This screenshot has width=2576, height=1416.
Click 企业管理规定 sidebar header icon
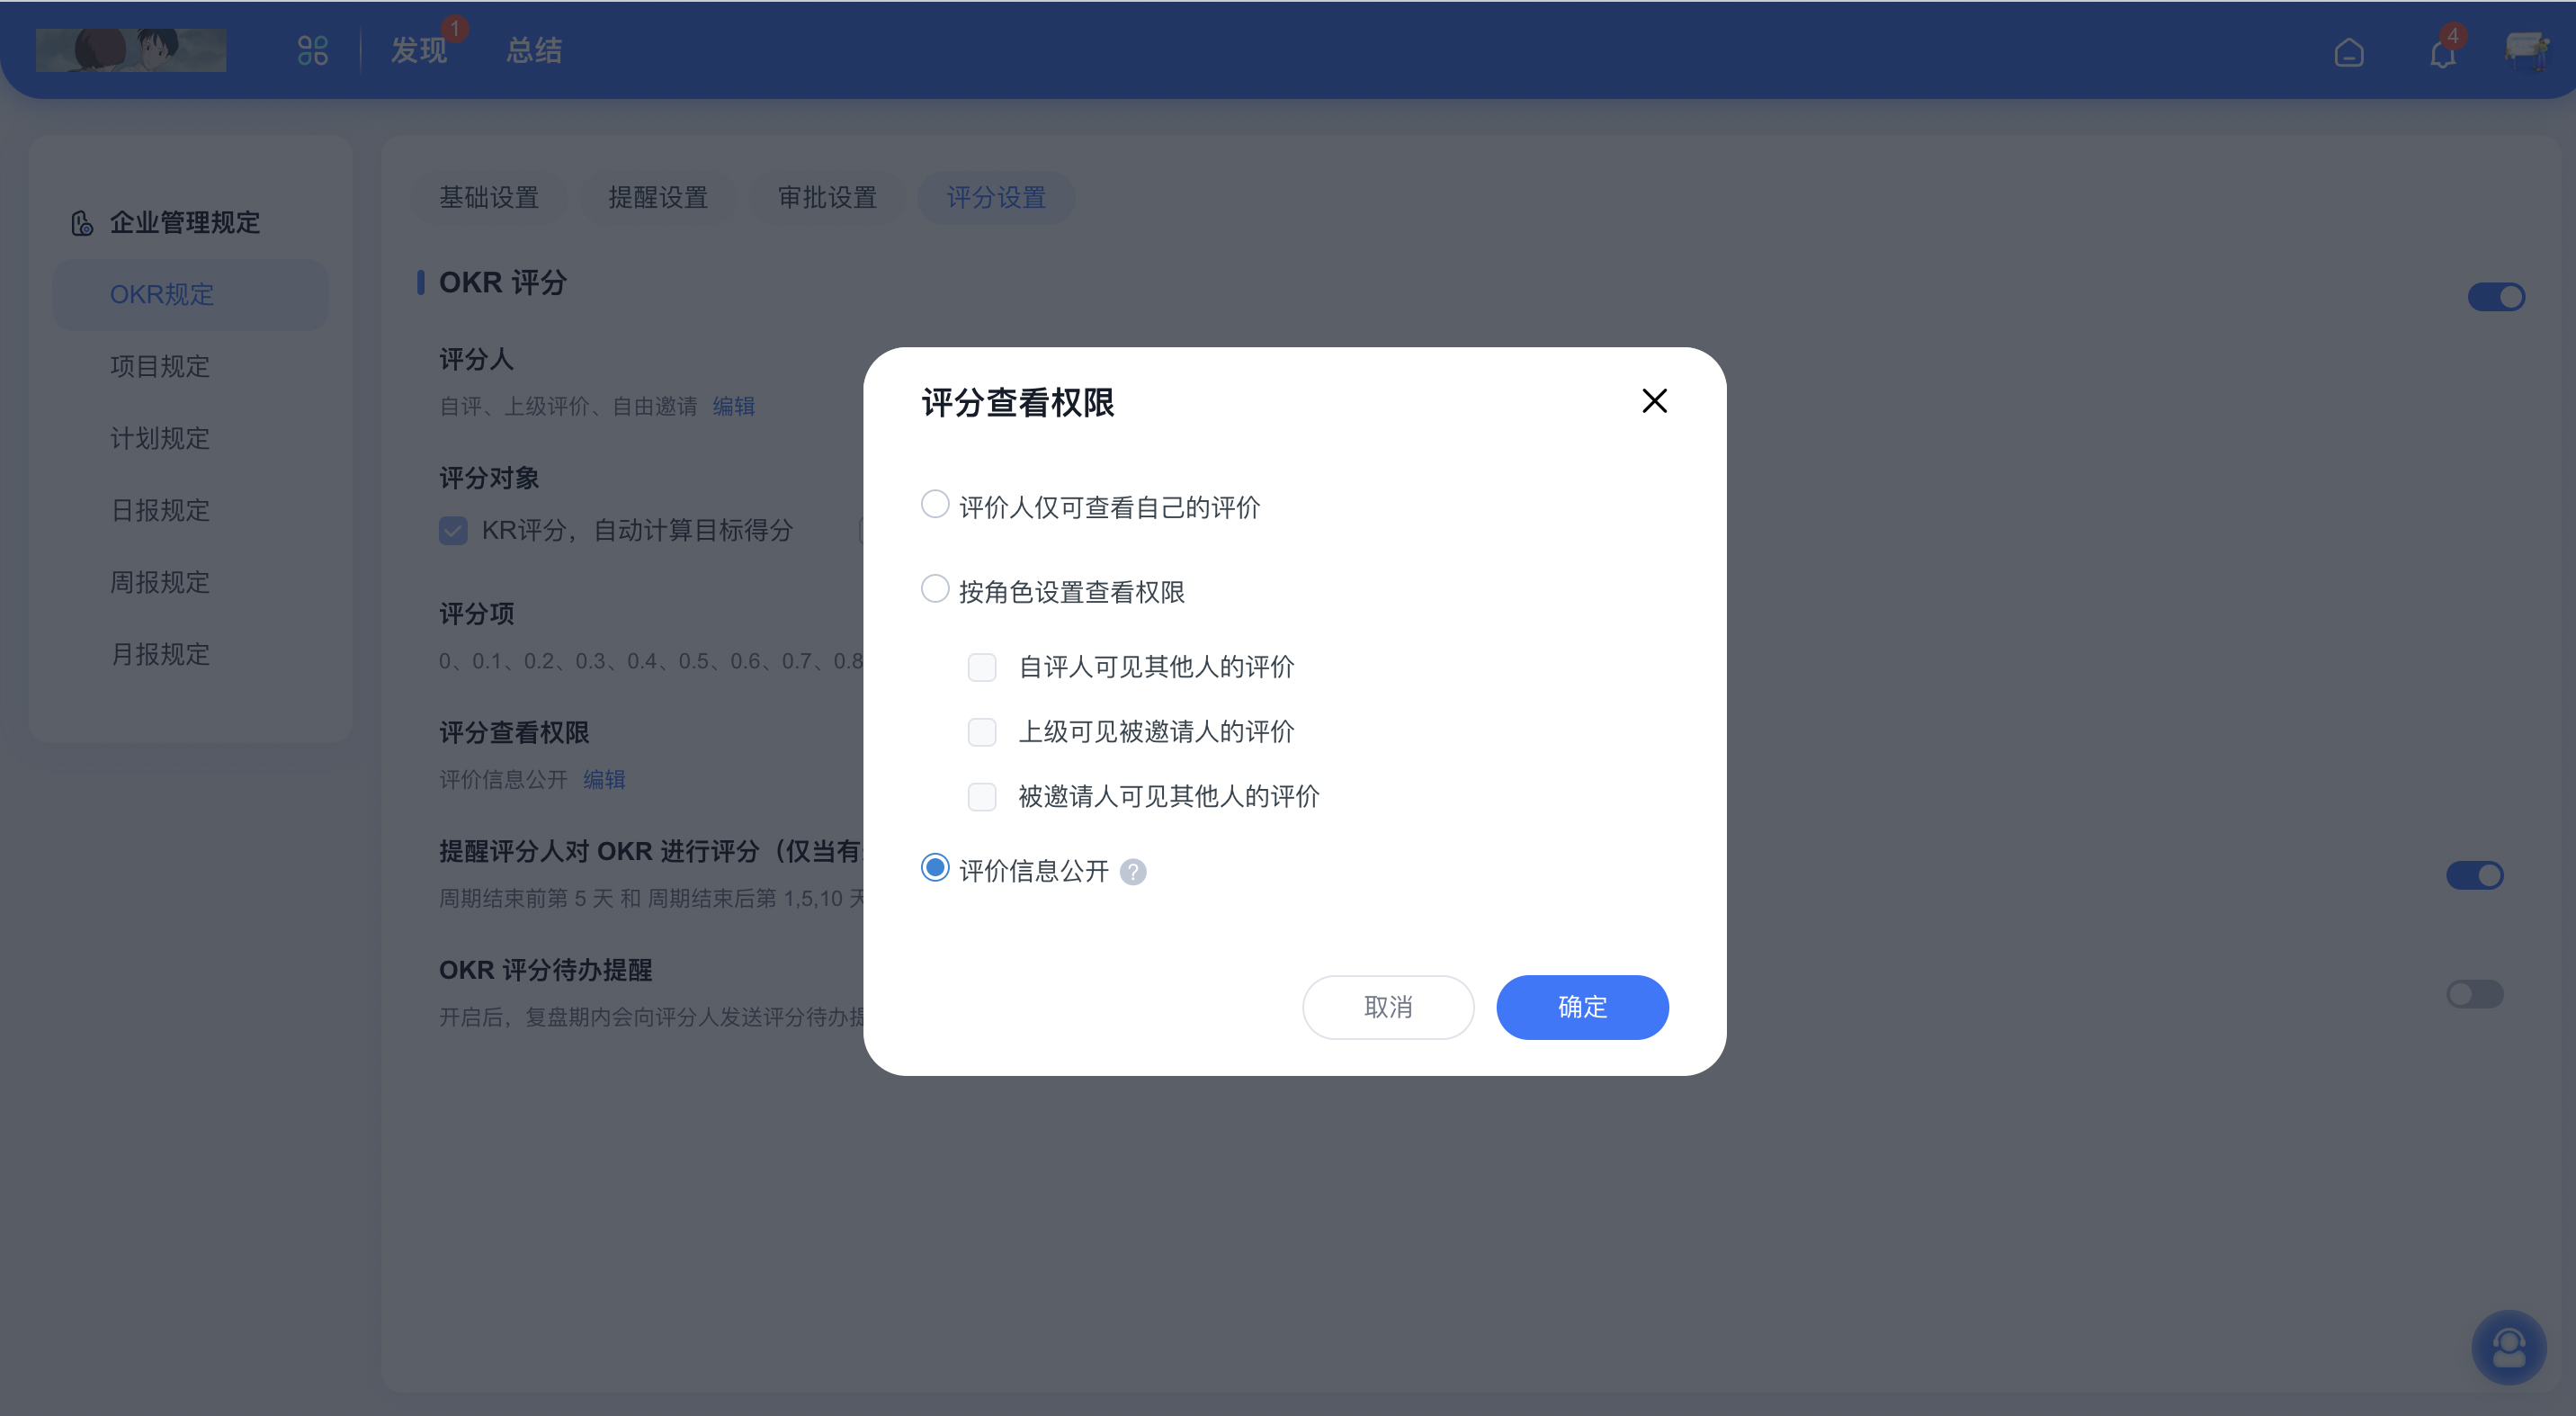tap(82, 223)
